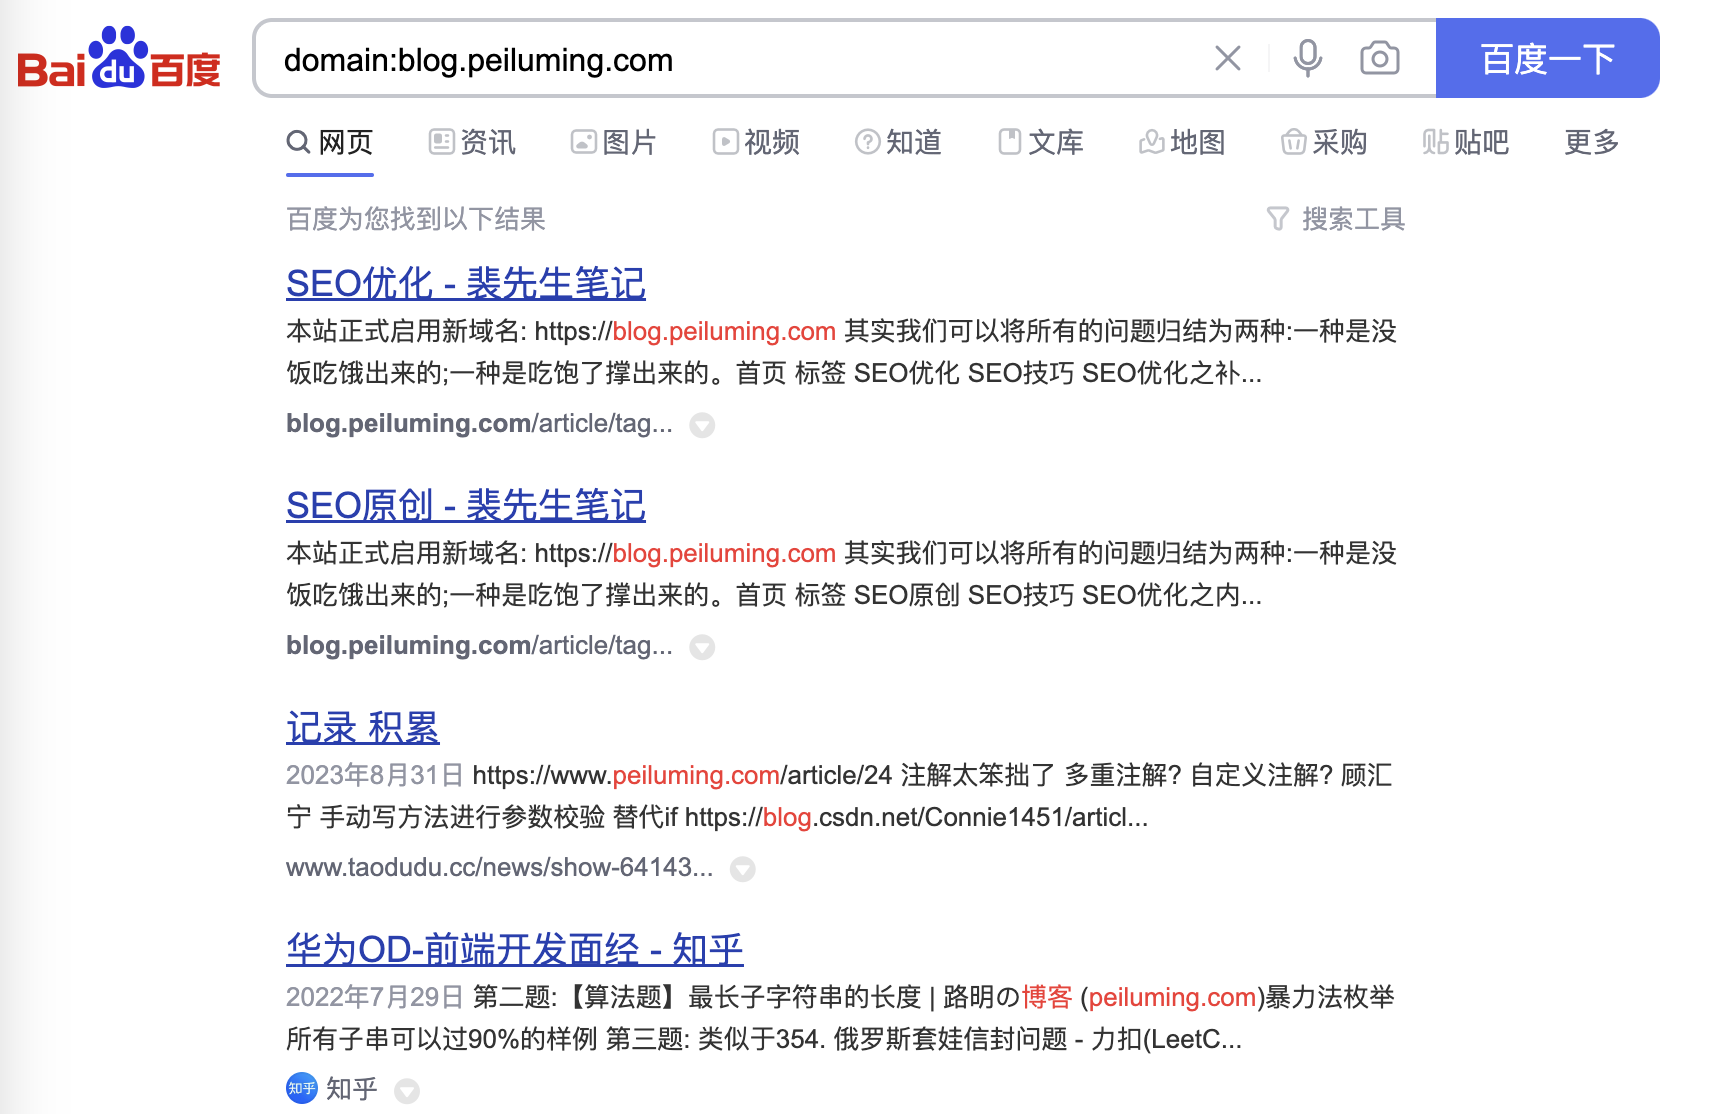Open 搜索工具 filter options
The image size is (1714, 1114).
click(x=1336, y=219)
